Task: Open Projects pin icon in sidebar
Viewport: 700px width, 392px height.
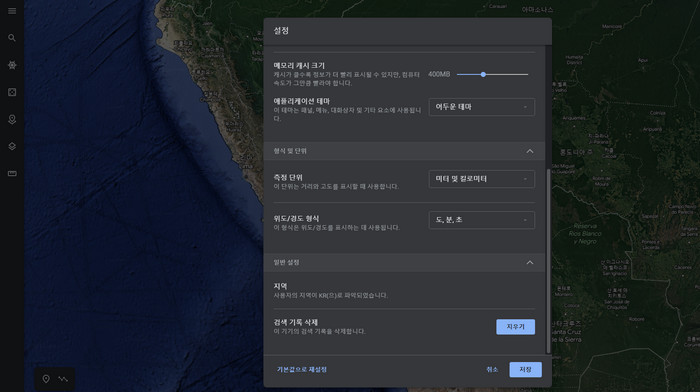Action: 12,119
